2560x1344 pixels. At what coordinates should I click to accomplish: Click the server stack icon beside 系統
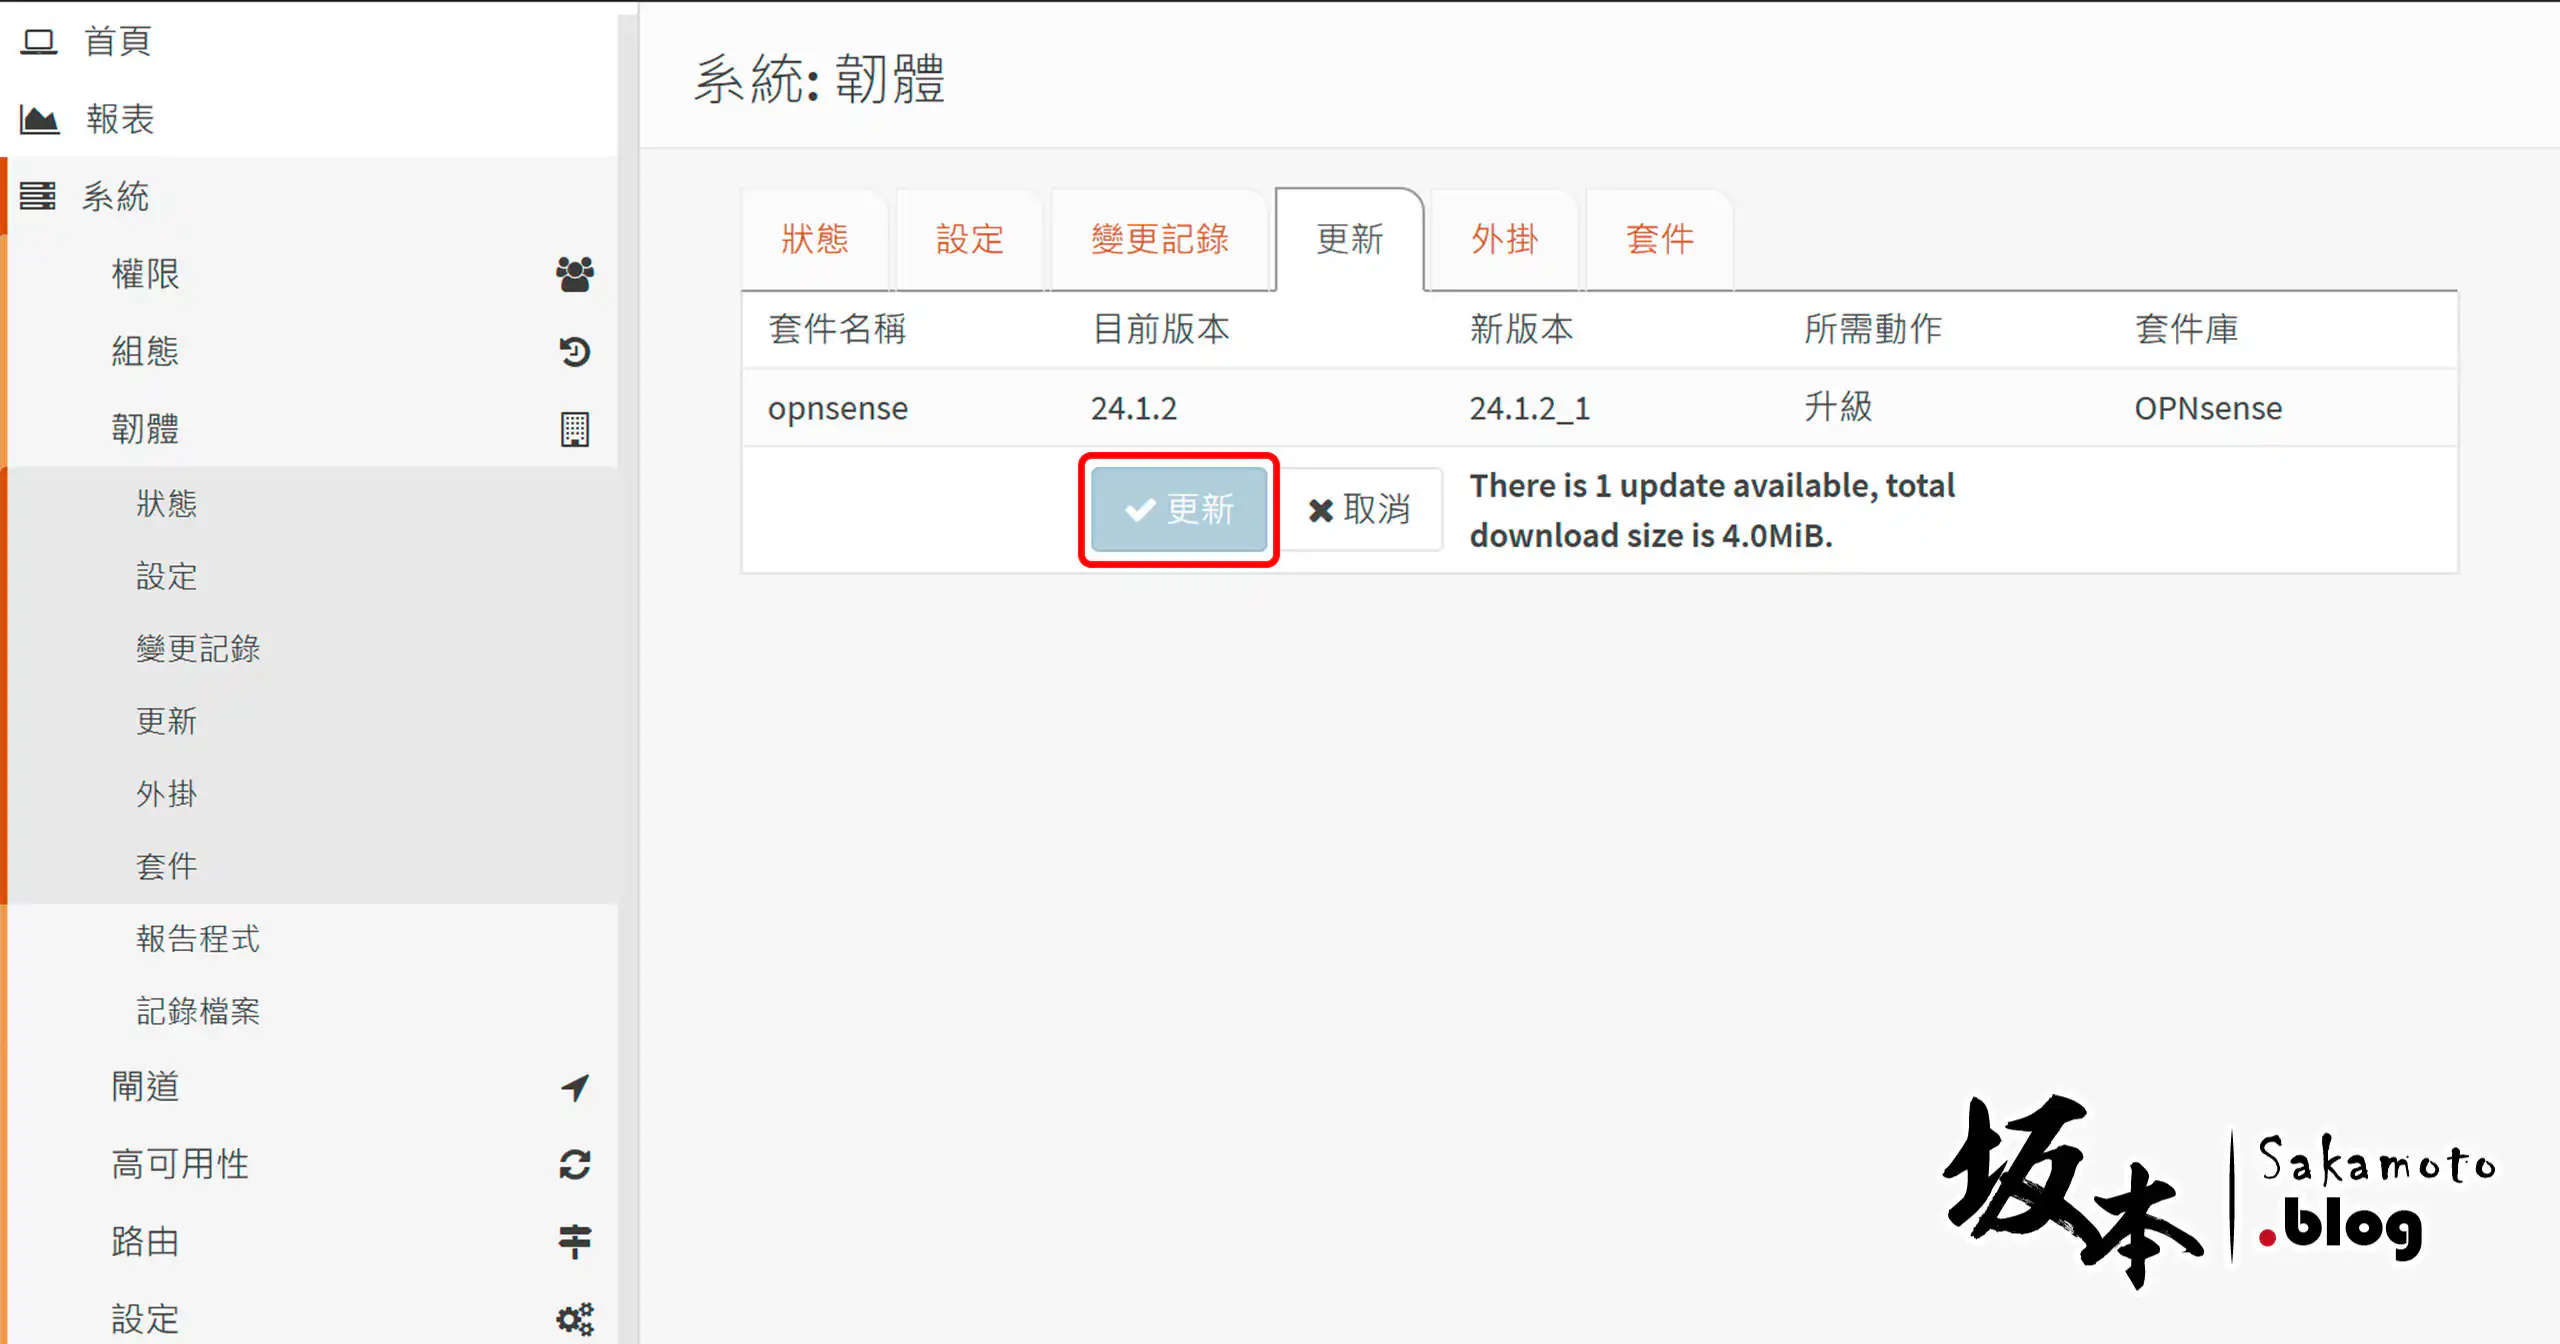pyautogui.click(x=38, y=195)
